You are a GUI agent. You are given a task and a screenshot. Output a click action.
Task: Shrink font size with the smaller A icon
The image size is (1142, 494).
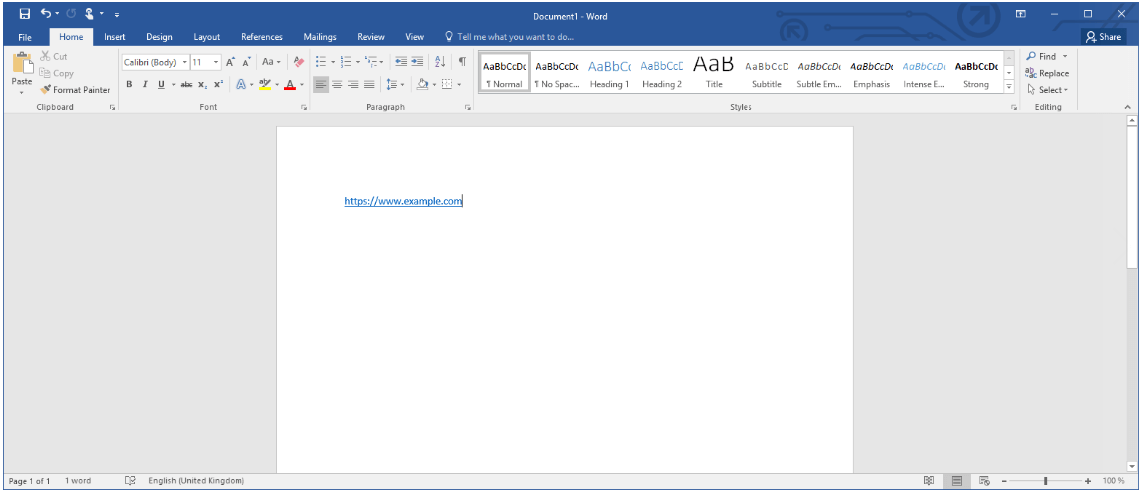[x=247, y=62]
